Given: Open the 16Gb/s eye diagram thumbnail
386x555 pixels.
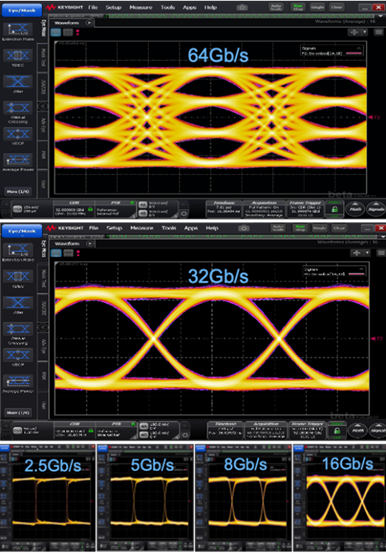Looking at the screenshot, I should pyautogui.click(x=339, y=498).
